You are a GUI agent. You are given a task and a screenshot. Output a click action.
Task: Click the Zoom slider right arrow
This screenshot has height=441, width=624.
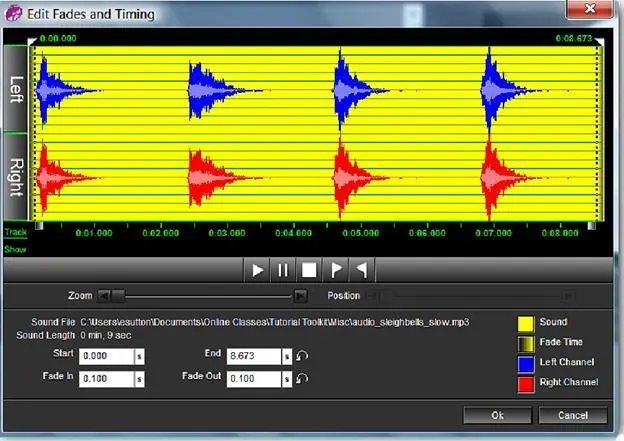click(300, 296)
